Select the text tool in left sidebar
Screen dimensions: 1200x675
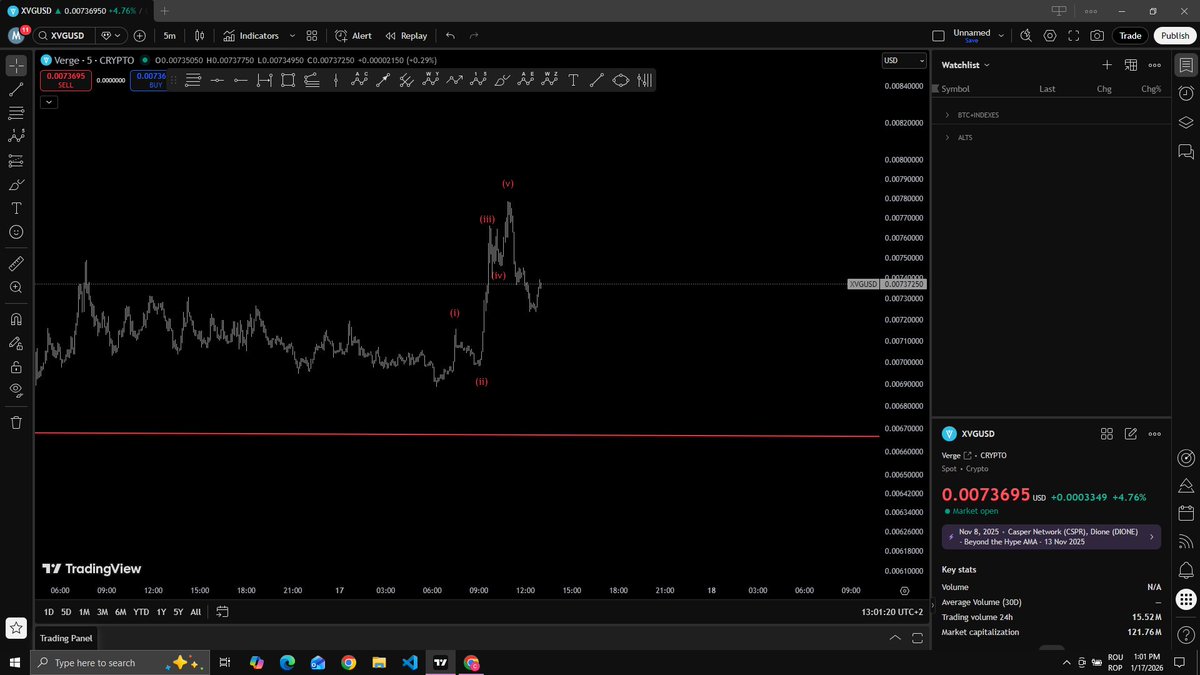click(16, 208)
